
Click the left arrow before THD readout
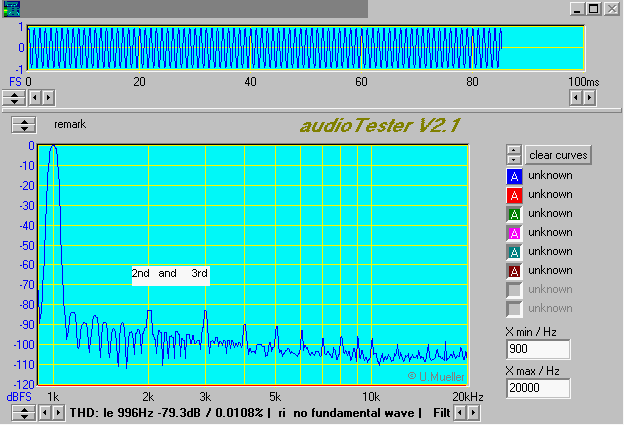(45, 413)
